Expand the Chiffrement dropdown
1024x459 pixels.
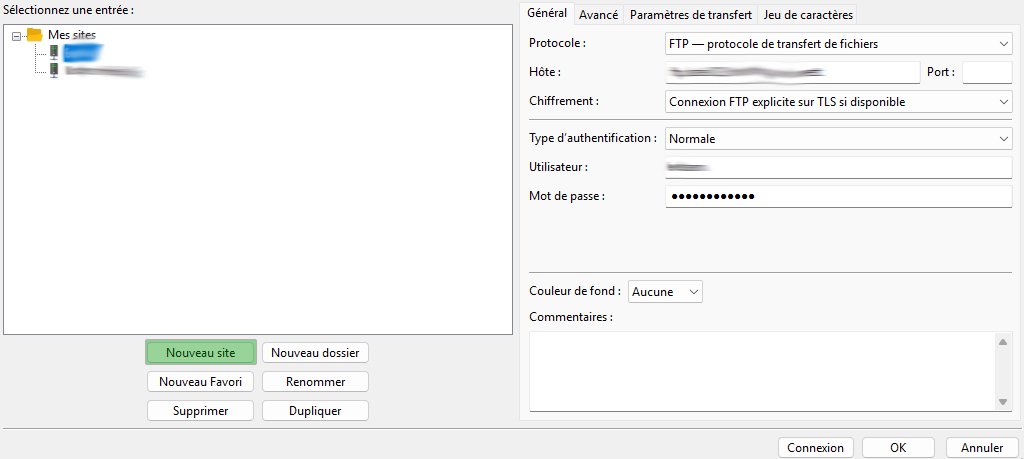pos(839,102)
